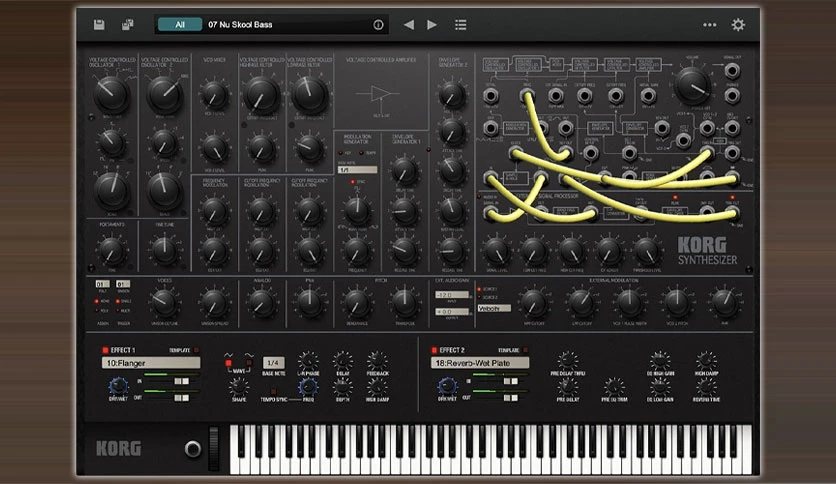Open the three-dot more options menu
This screenshot has width=836, height=484.
pos(710,25)
